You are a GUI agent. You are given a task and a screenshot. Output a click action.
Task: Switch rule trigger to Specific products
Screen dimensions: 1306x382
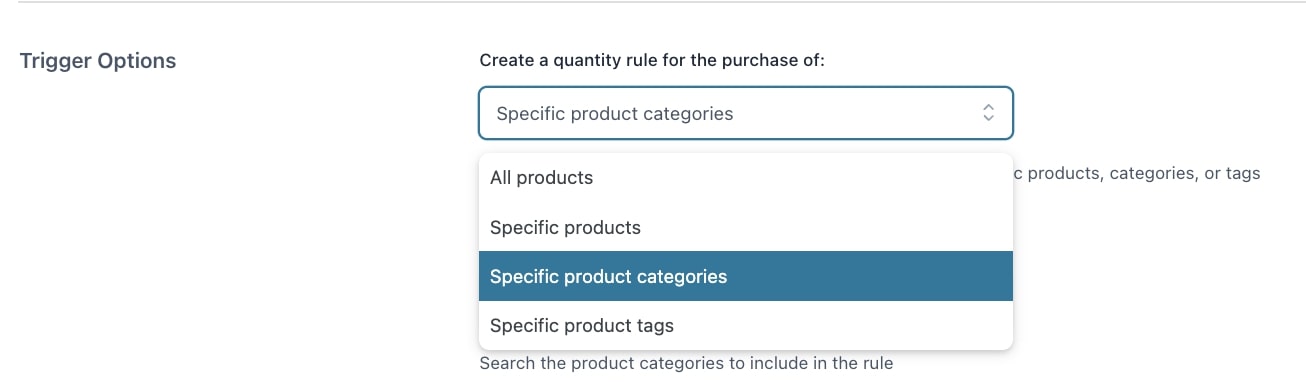[746, 227]
